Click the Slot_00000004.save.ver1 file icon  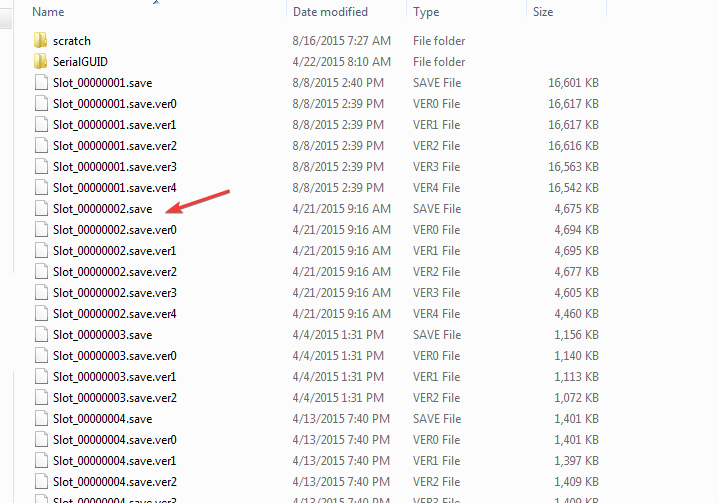tap(41, 461)
